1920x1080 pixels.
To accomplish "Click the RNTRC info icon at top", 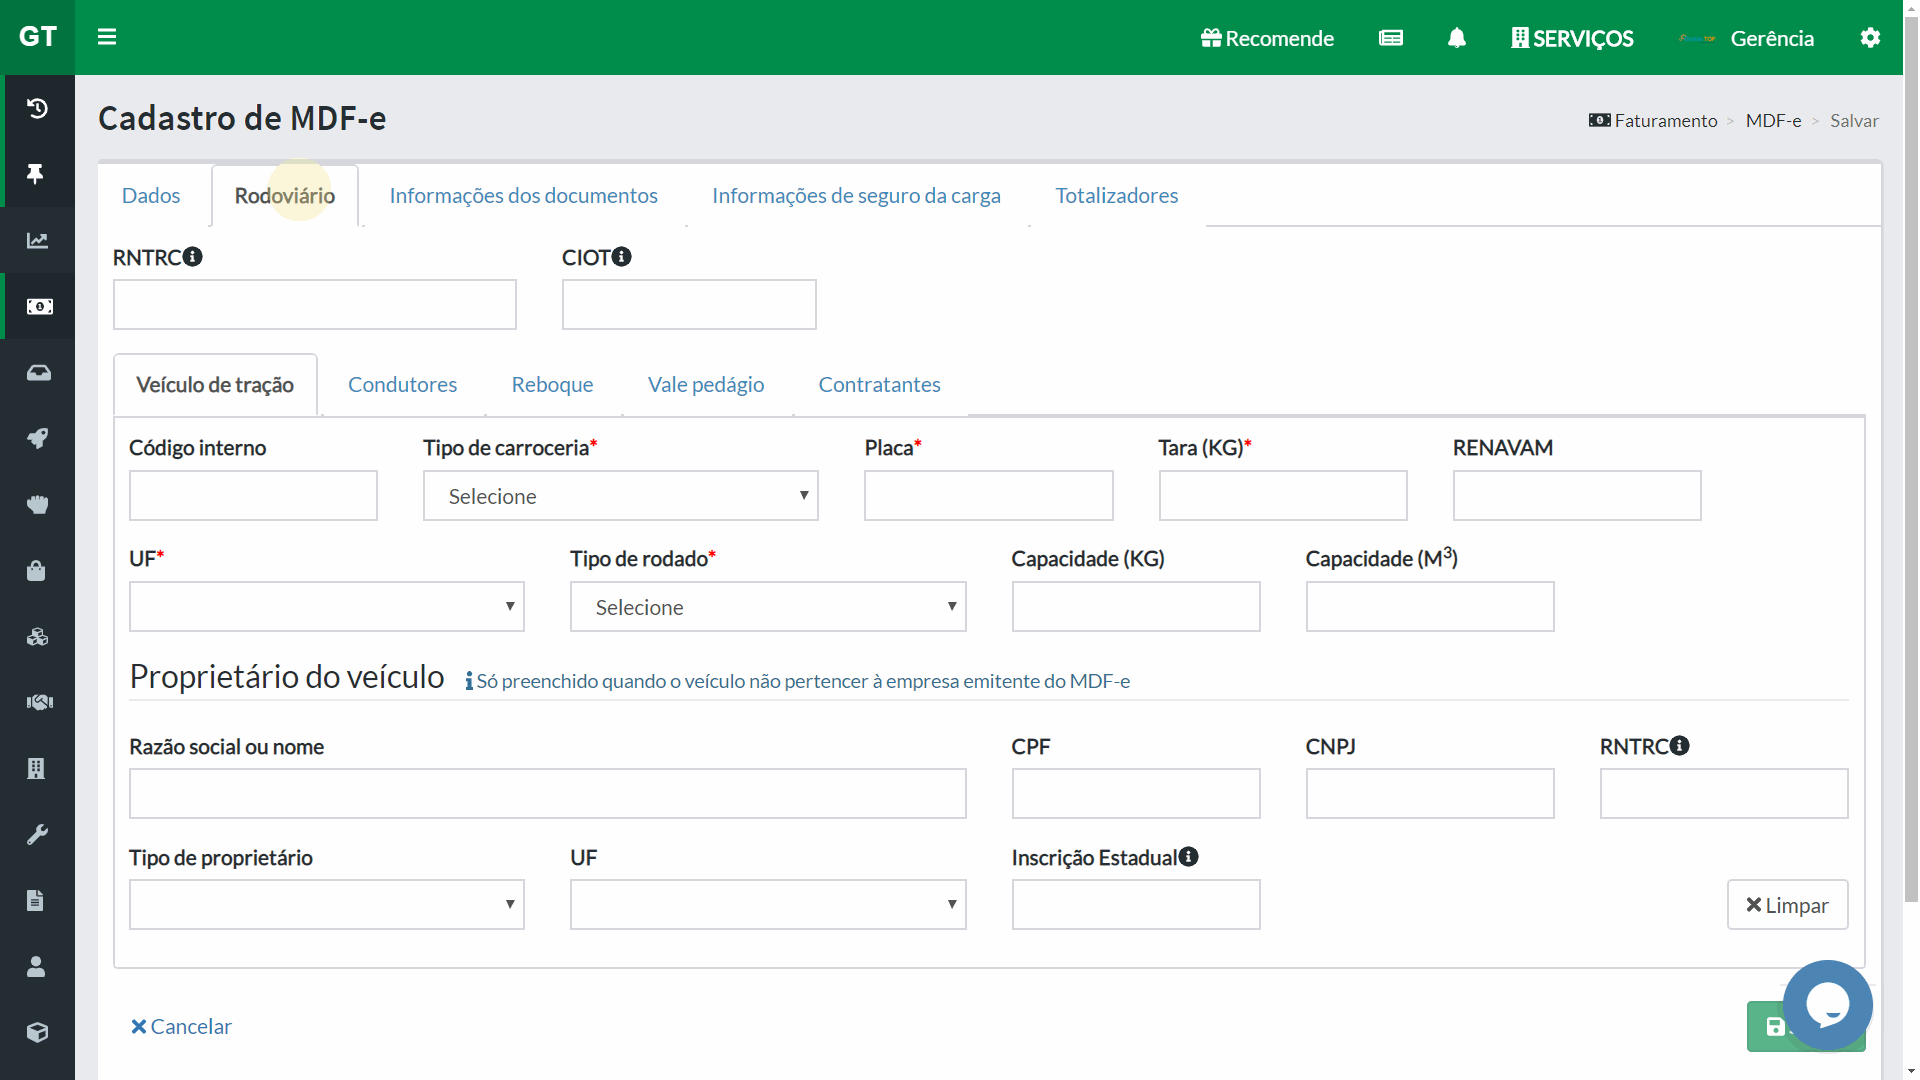I will pos(193,257).
